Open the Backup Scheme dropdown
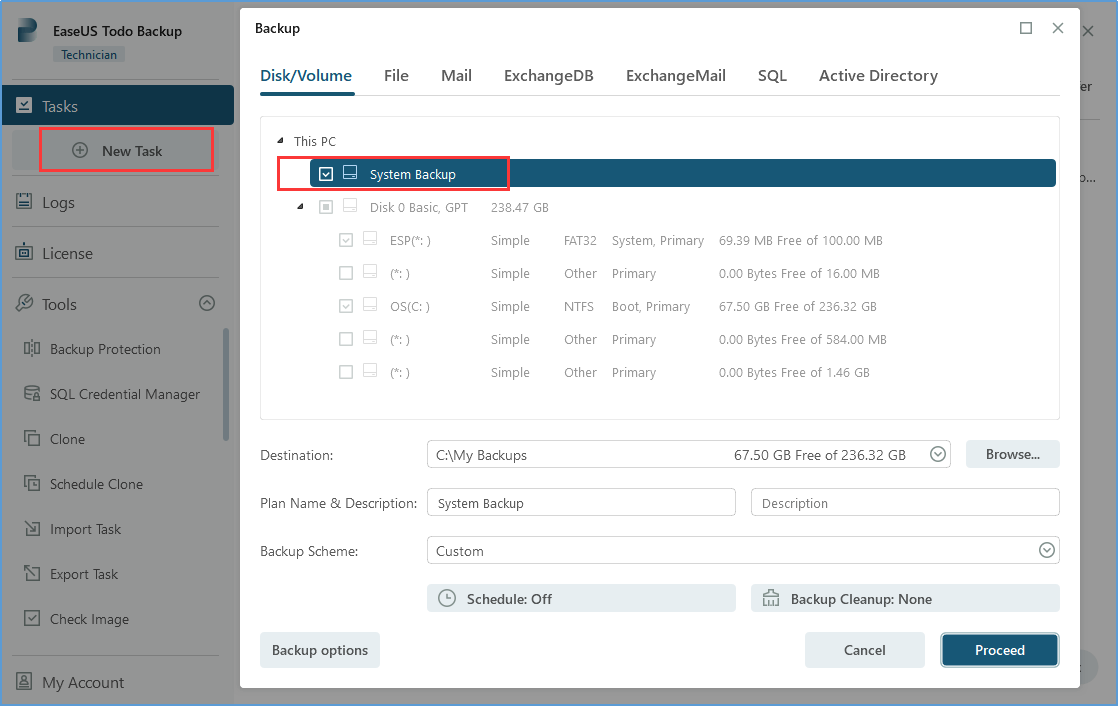This screenshot has height=706, width=1118. pyautogui.click(x=1046, y=550)
